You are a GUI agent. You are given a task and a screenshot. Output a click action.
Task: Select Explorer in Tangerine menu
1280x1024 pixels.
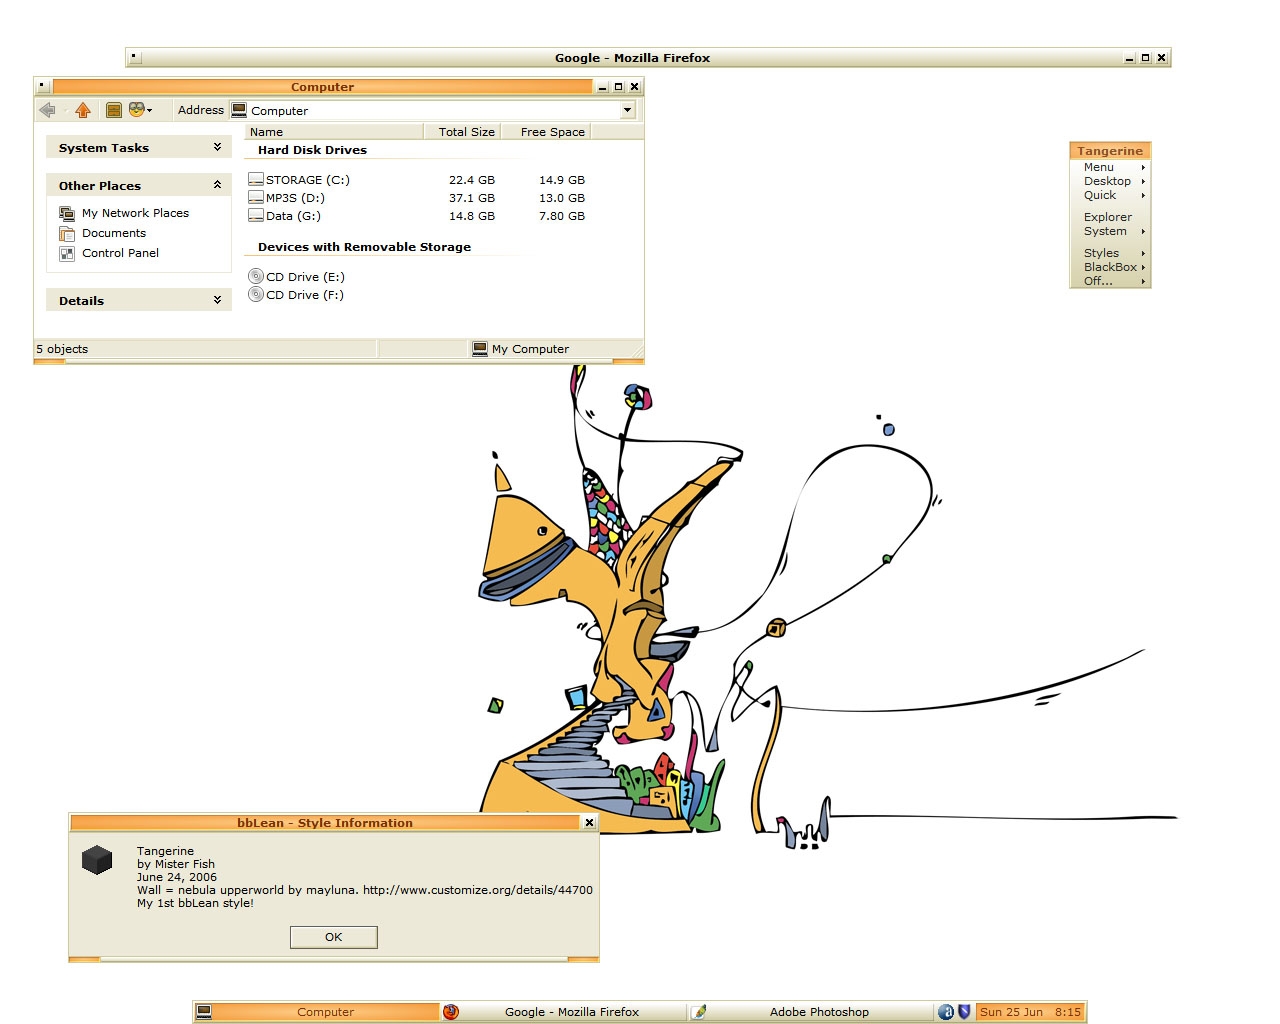[1110, 217]
